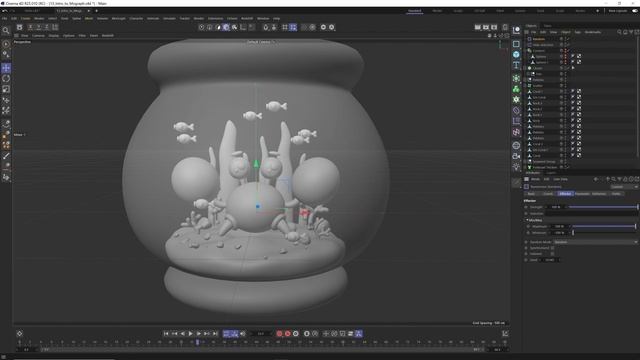640x360 pixels.
Task: Search in the Objects manager
Action: point(619,32)
